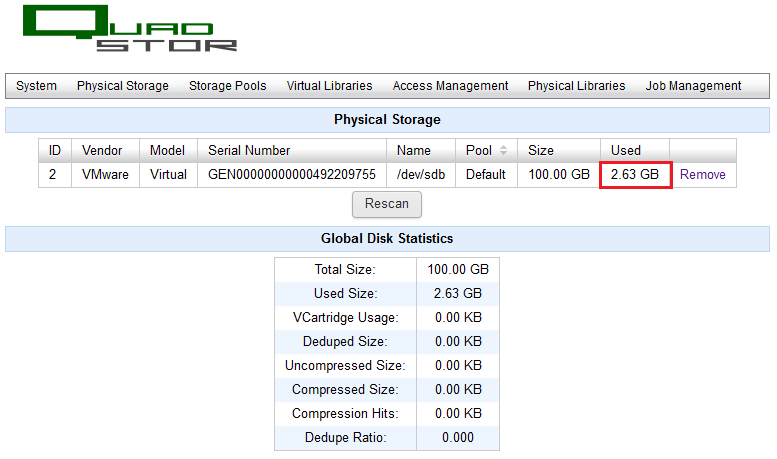Click the Physical Storage section heading
777x459 pixels.
(387, 119)
